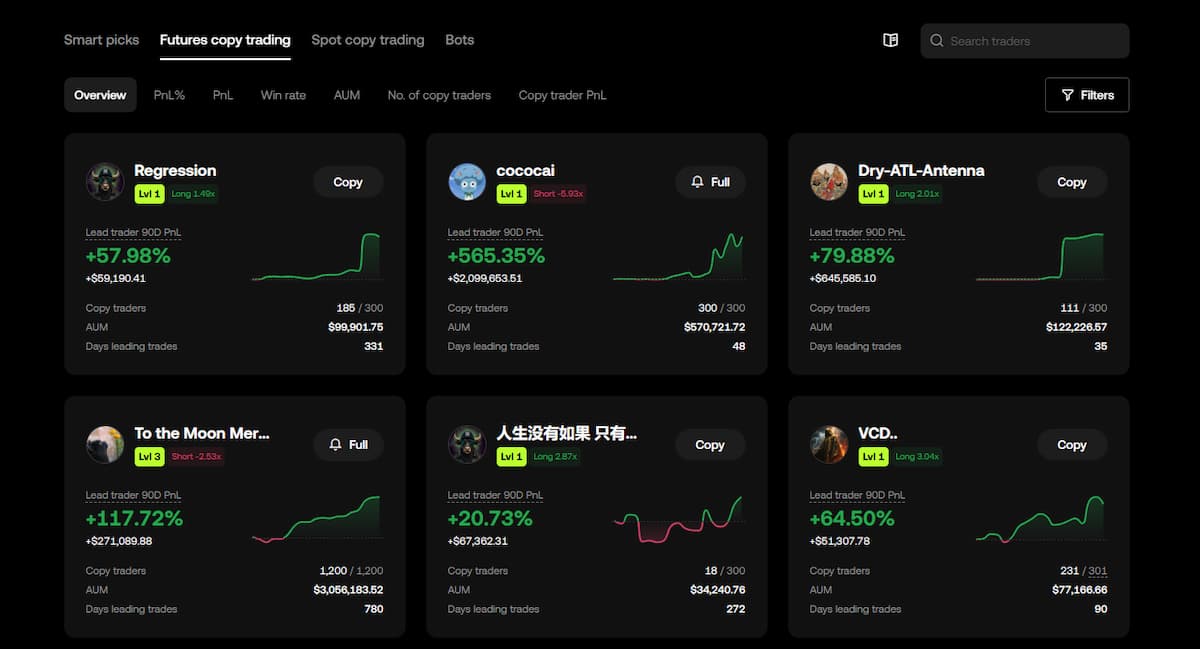Go to the Smart picks tab
The height and width of the screenshot is (649, 1200).
pyautogui.click(x=101, y=40)
